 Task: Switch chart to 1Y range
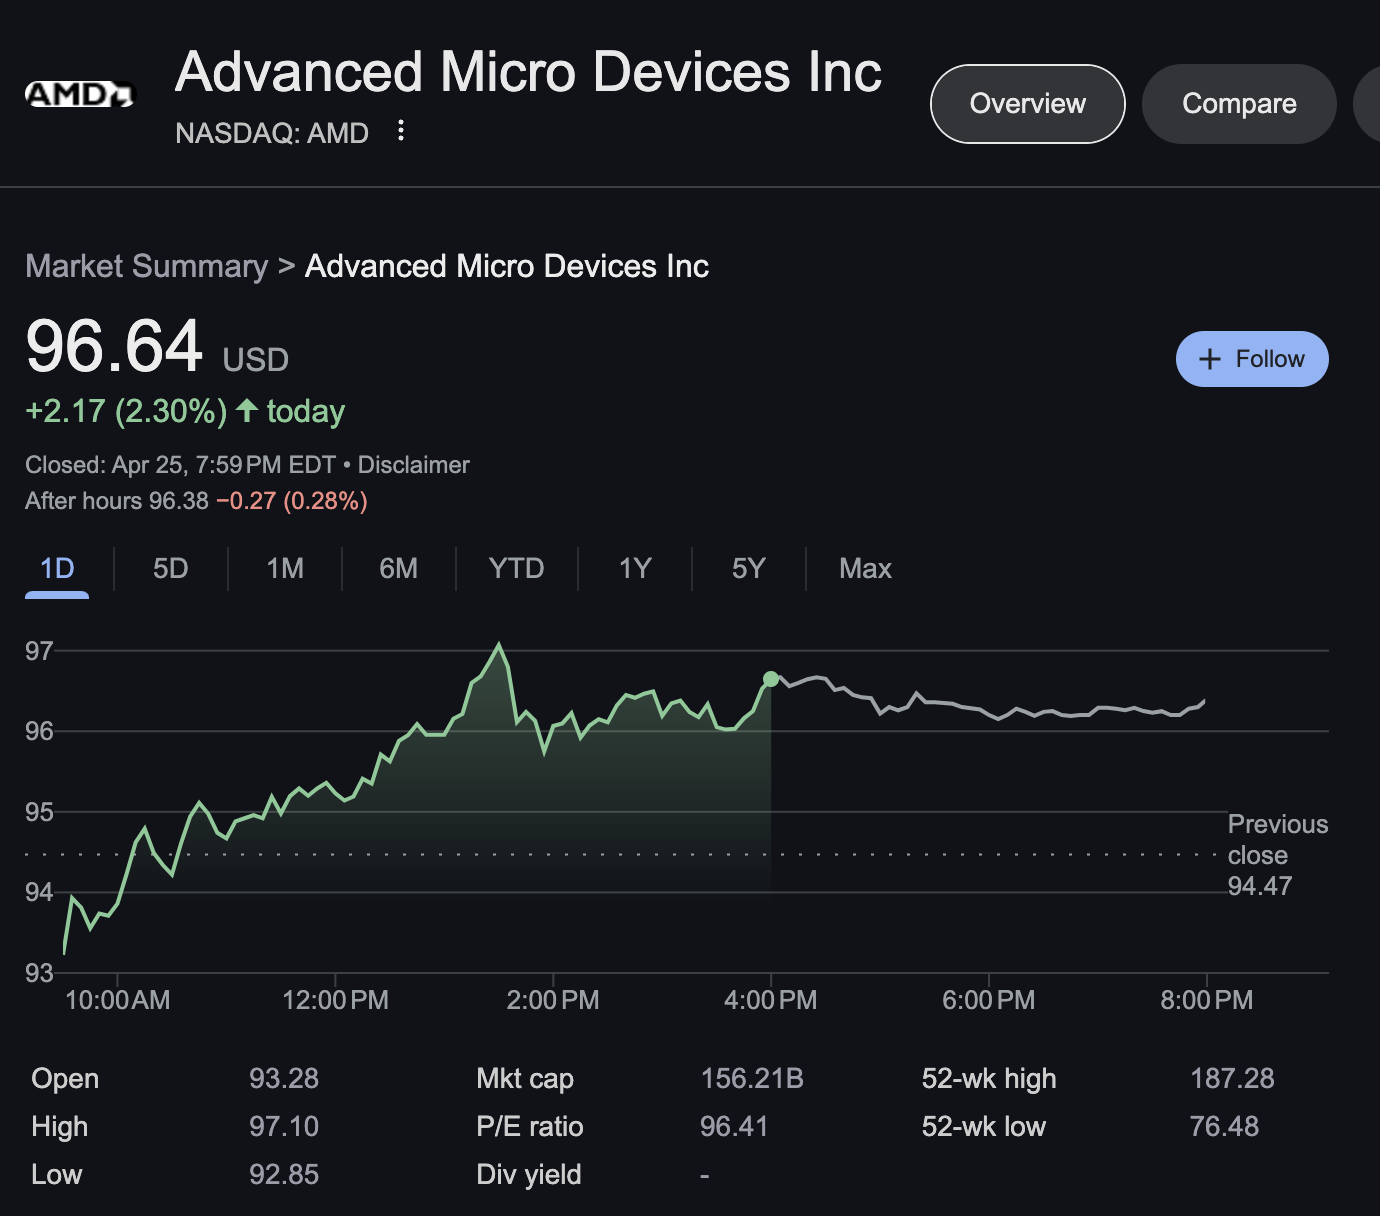(635, 569)
